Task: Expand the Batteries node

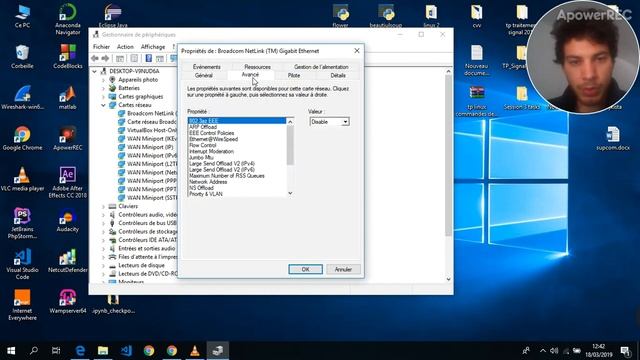Action: pos(103,89)
